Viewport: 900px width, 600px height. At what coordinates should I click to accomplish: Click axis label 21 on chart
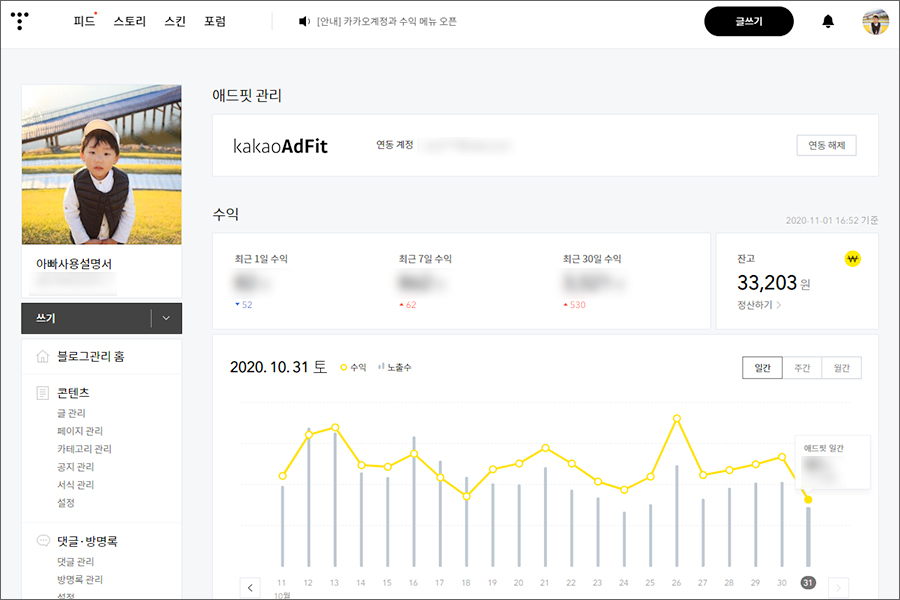(544, 583)
